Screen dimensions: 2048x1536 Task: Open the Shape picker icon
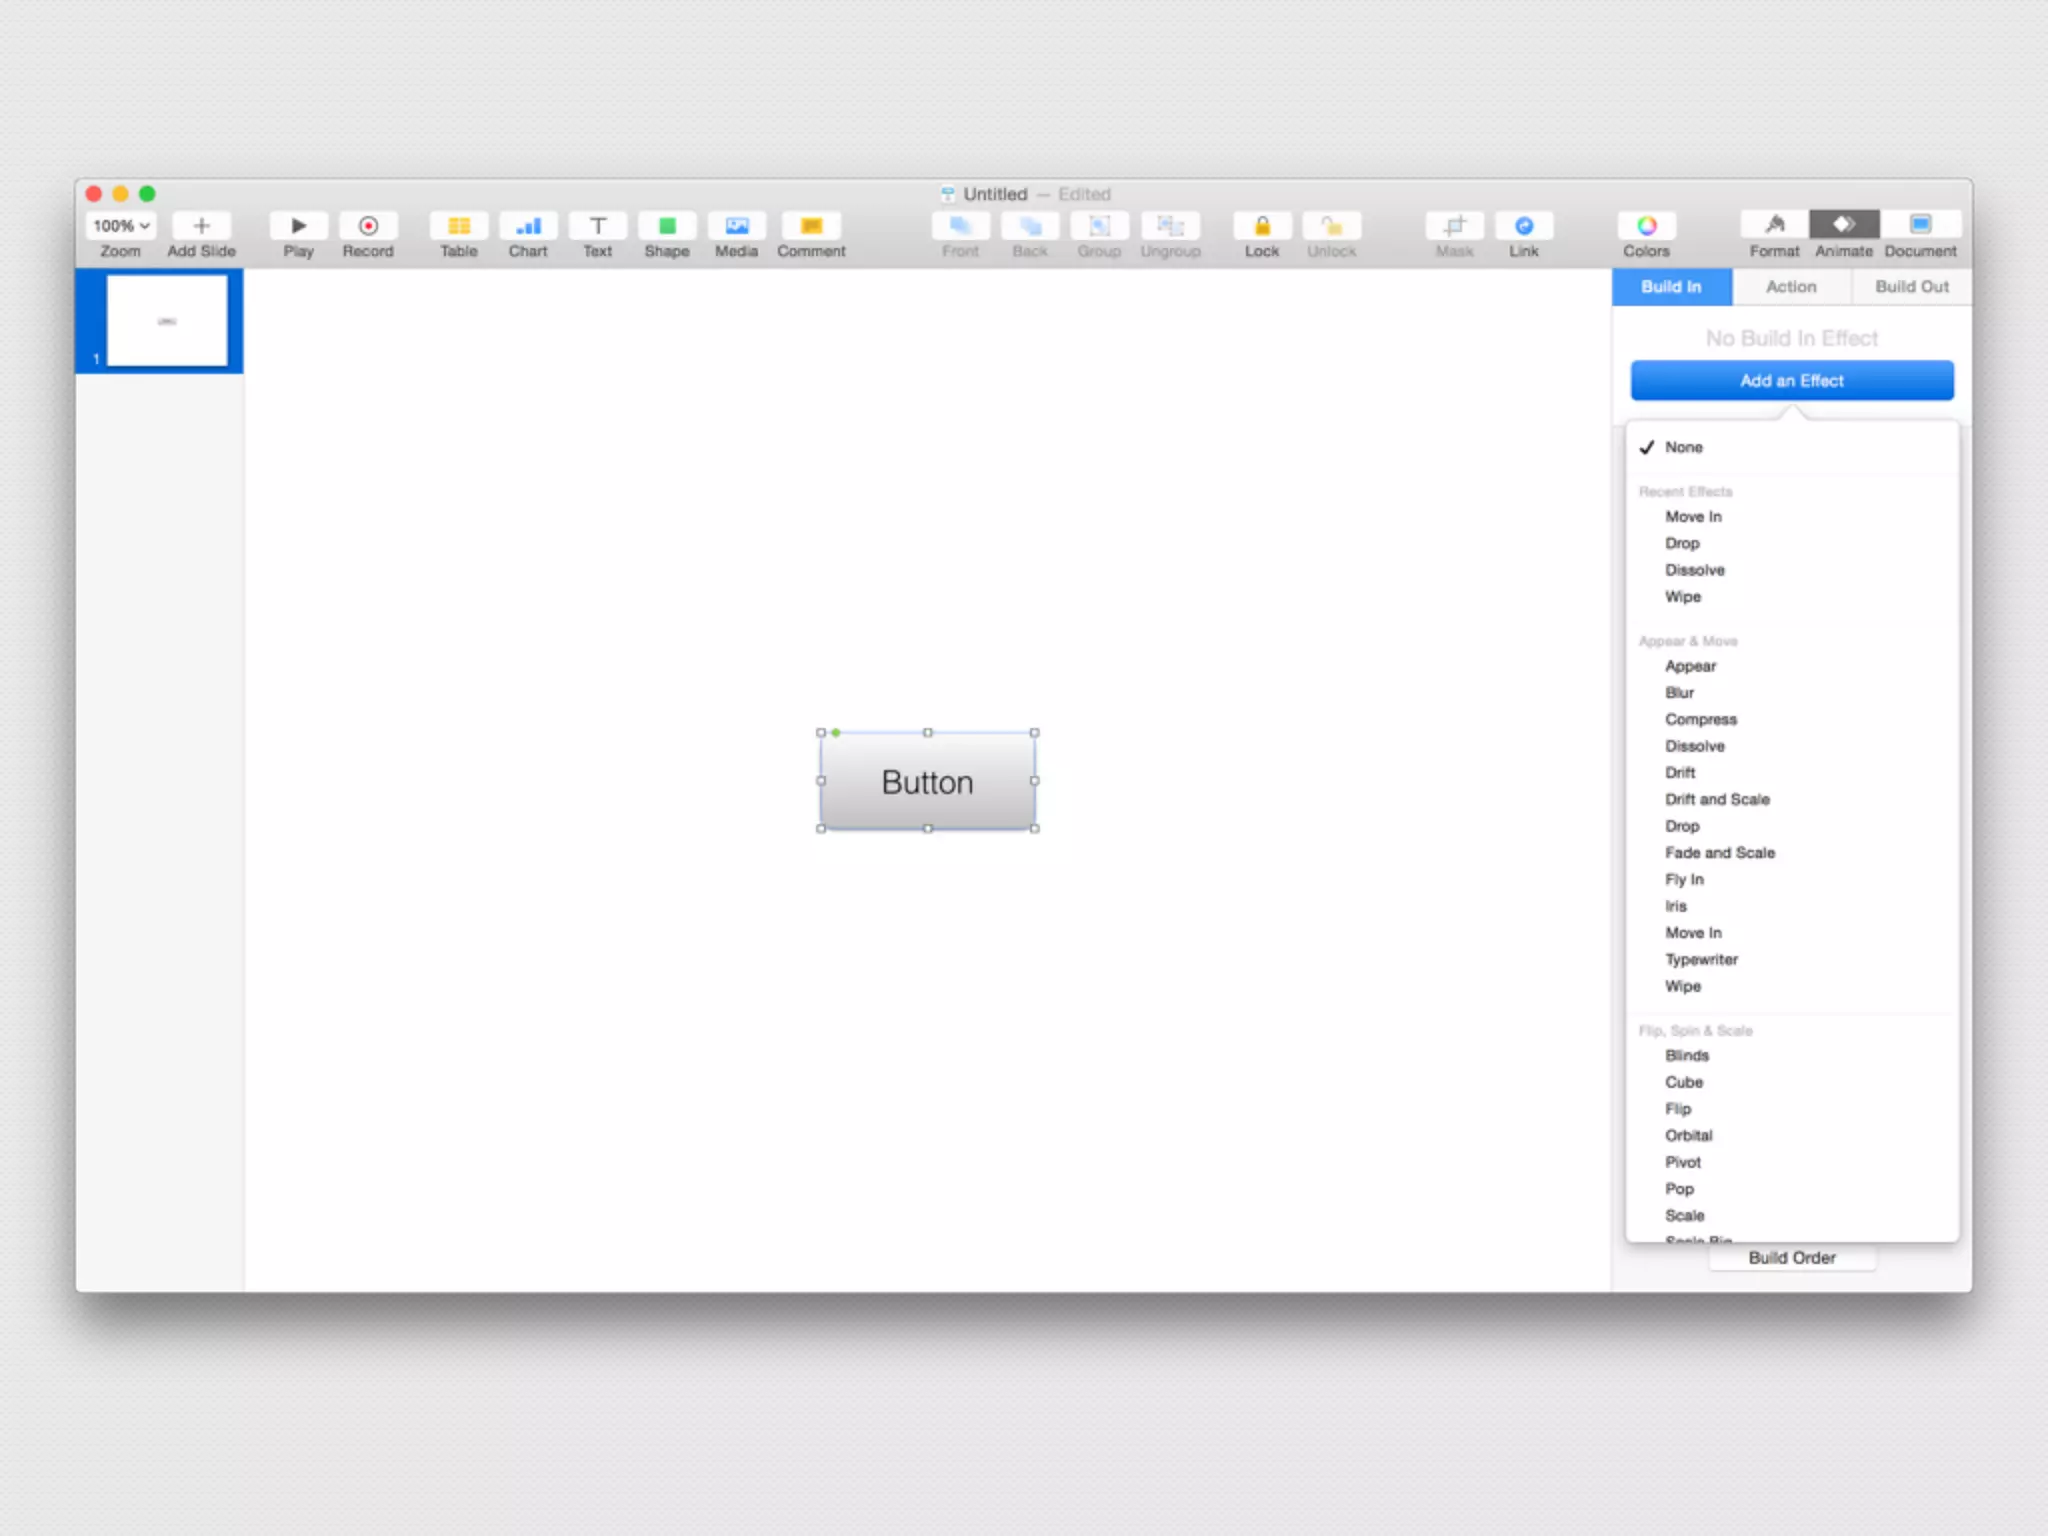(667, 226)
